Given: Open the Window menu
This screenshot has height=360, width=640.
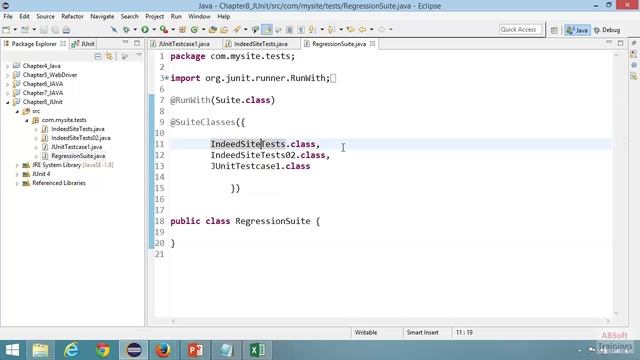Looking at the screenshot, I should [199, 16].
